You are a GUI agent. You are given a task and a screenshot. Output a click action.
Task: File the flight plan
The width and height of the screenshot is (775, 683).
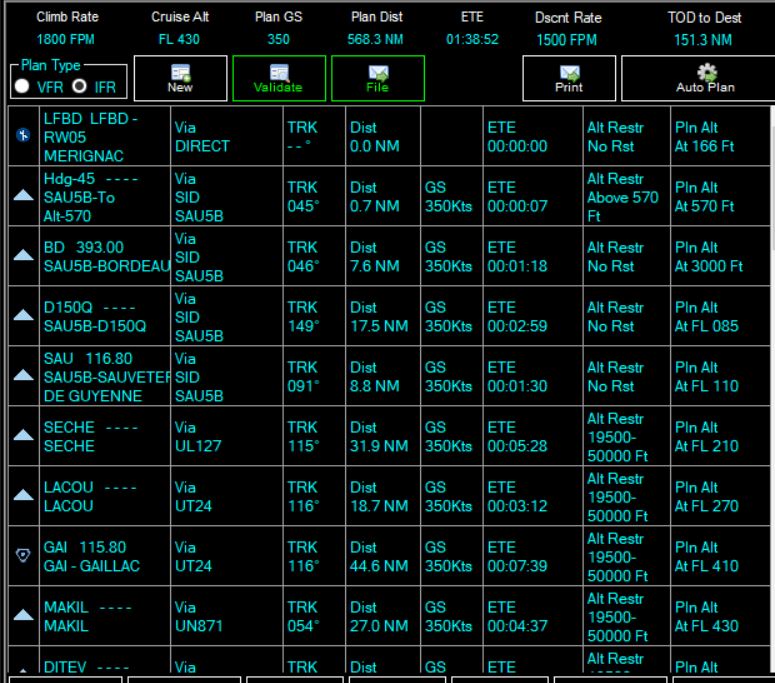pos(378,78)
